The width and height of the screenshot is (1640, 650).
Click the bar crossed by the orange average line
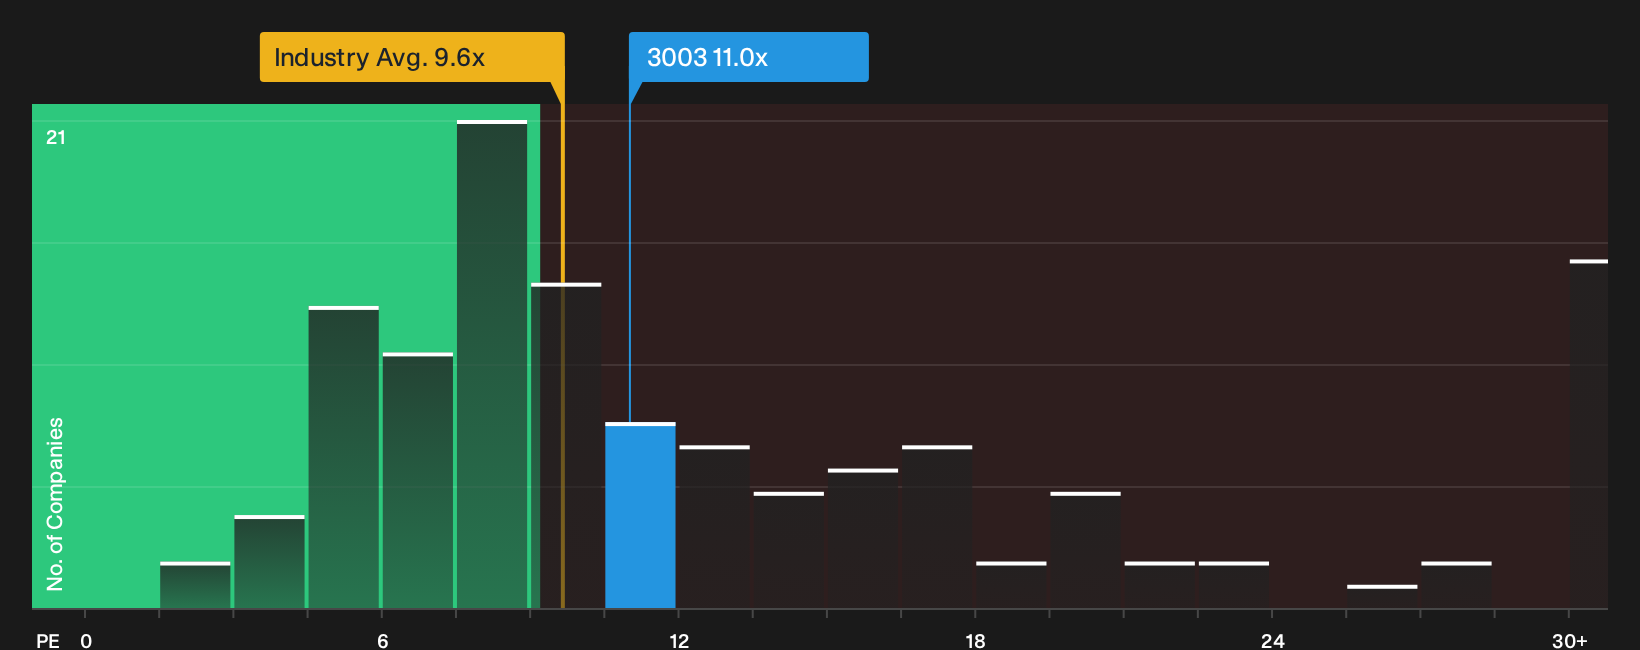tap(566, 446)
